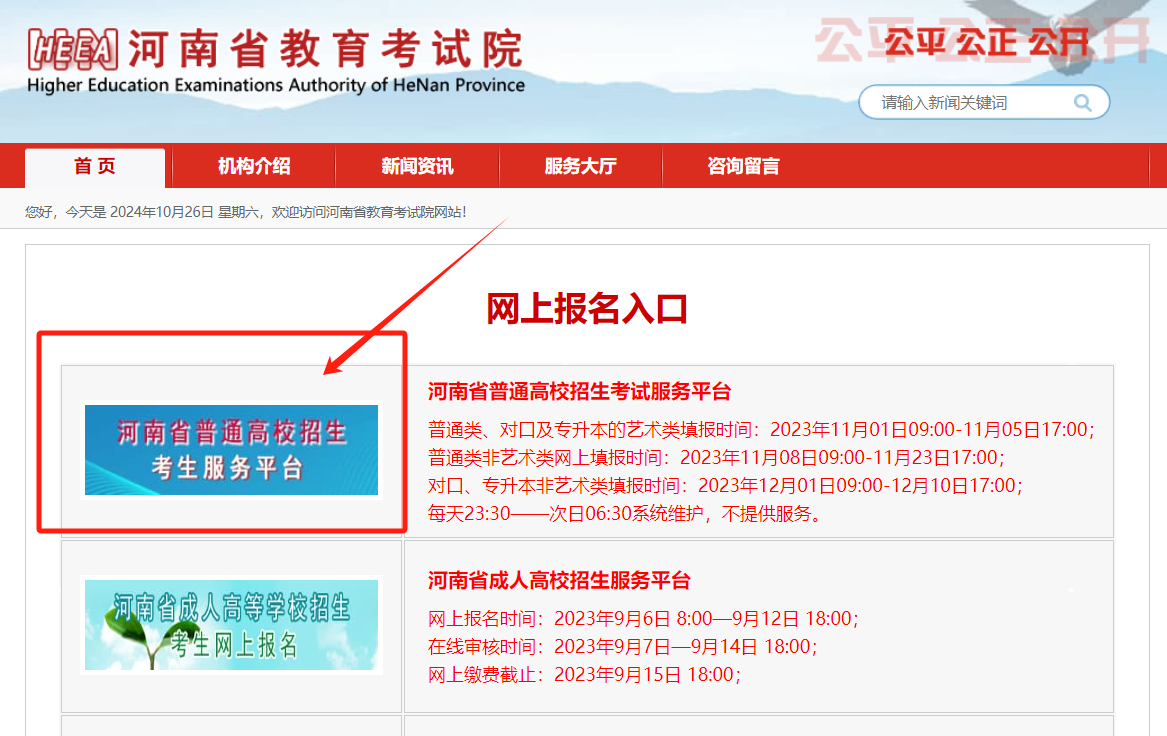The height and width of the screenshot is (736, 1167).
Task: Switch to the 机构介绍 tab
Action: [x=253, y=166]
